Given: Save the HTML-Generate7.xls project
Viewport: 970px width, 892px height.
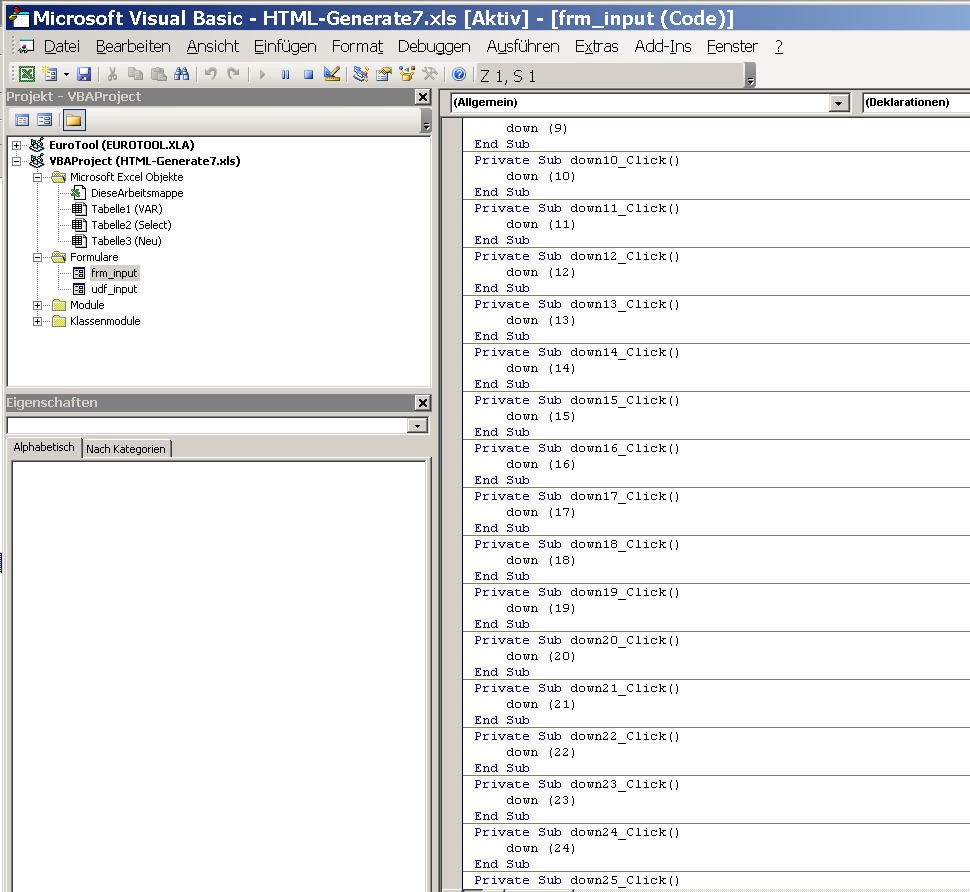Looking at the screenshot, I should coord(84,75).
